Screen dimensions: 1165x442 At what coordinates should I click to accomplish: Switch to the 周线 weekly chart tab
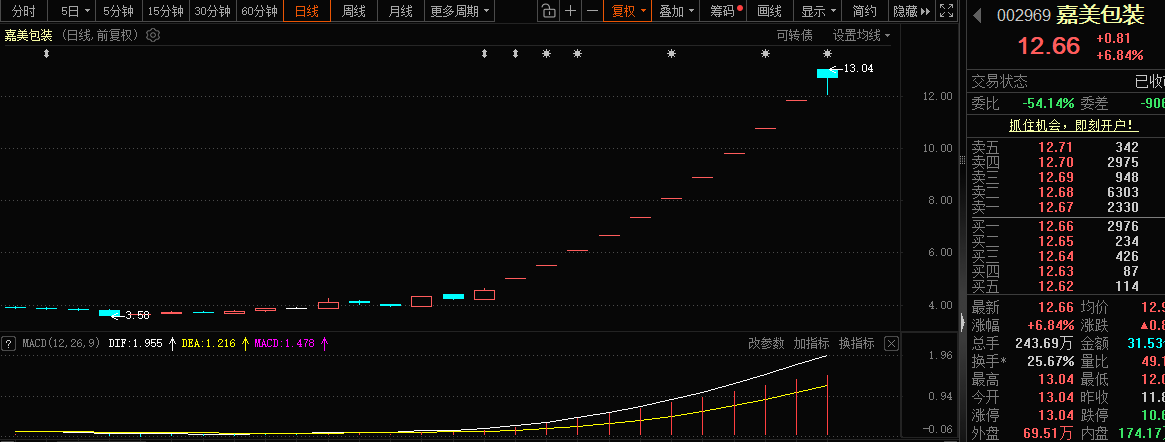[354, 12]
